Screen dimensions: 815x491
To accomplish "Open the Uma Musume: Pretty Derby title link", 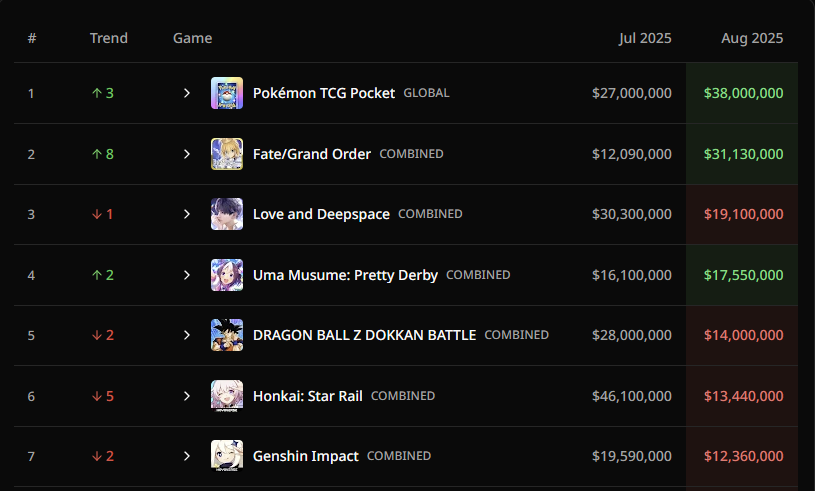I will point(345,275).
